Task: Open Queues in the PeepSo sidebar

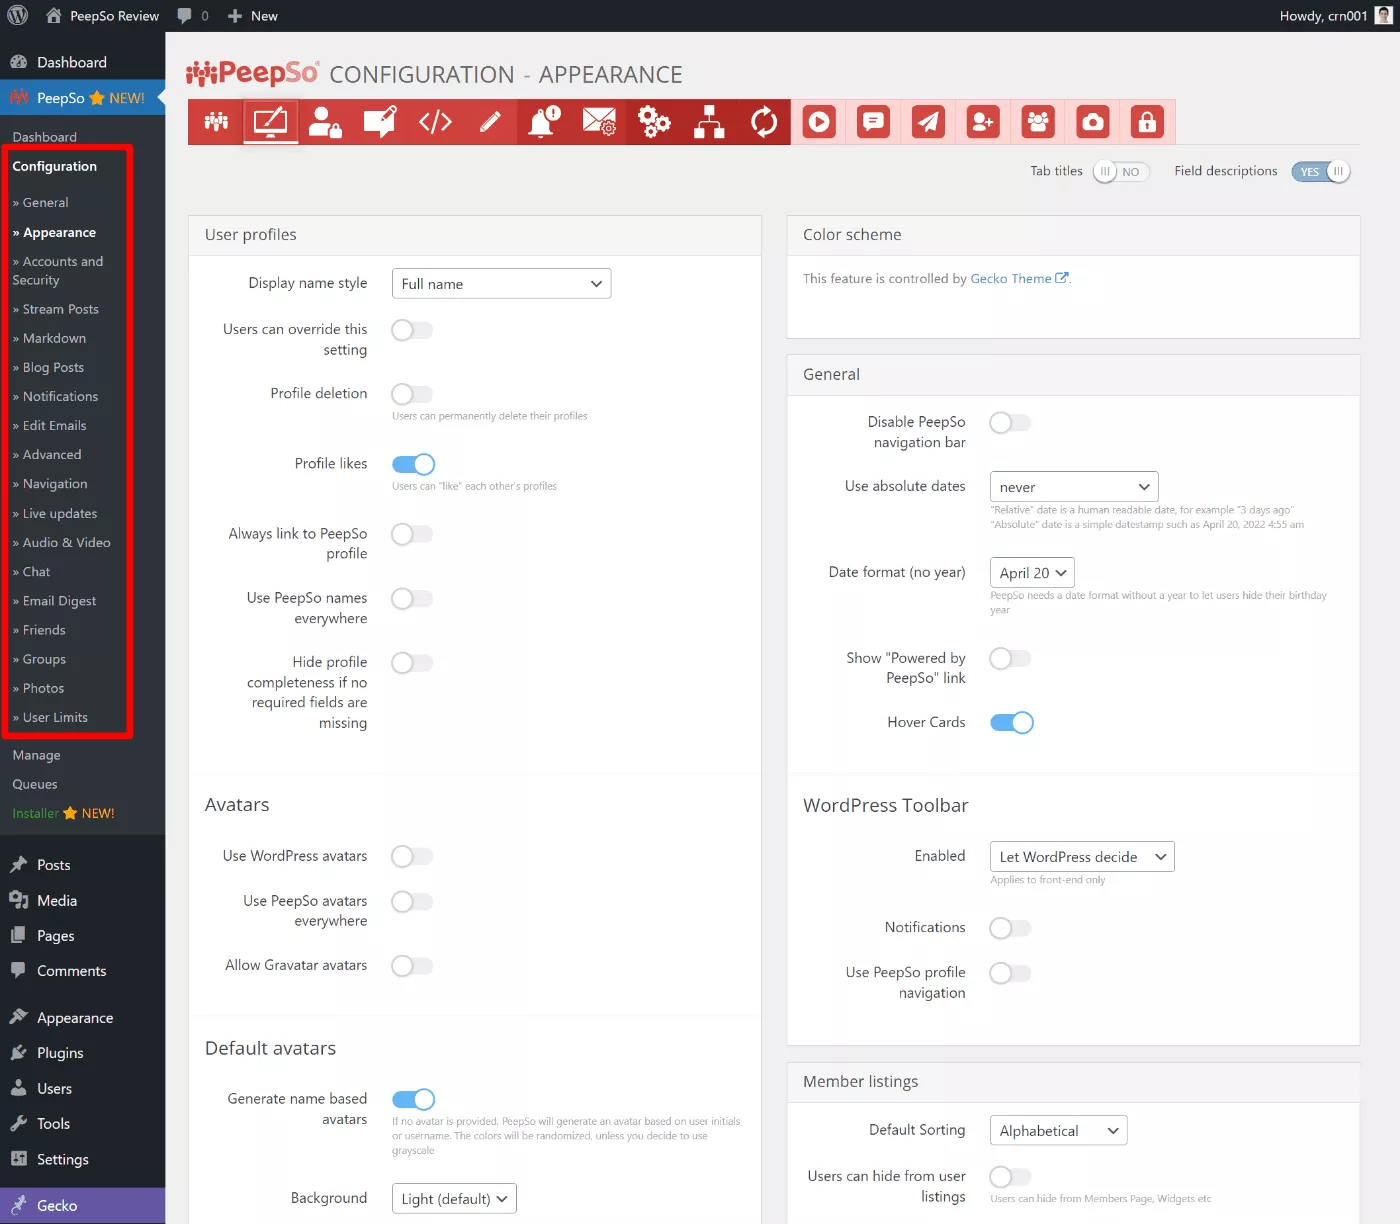Action: [x=35, y=785]
